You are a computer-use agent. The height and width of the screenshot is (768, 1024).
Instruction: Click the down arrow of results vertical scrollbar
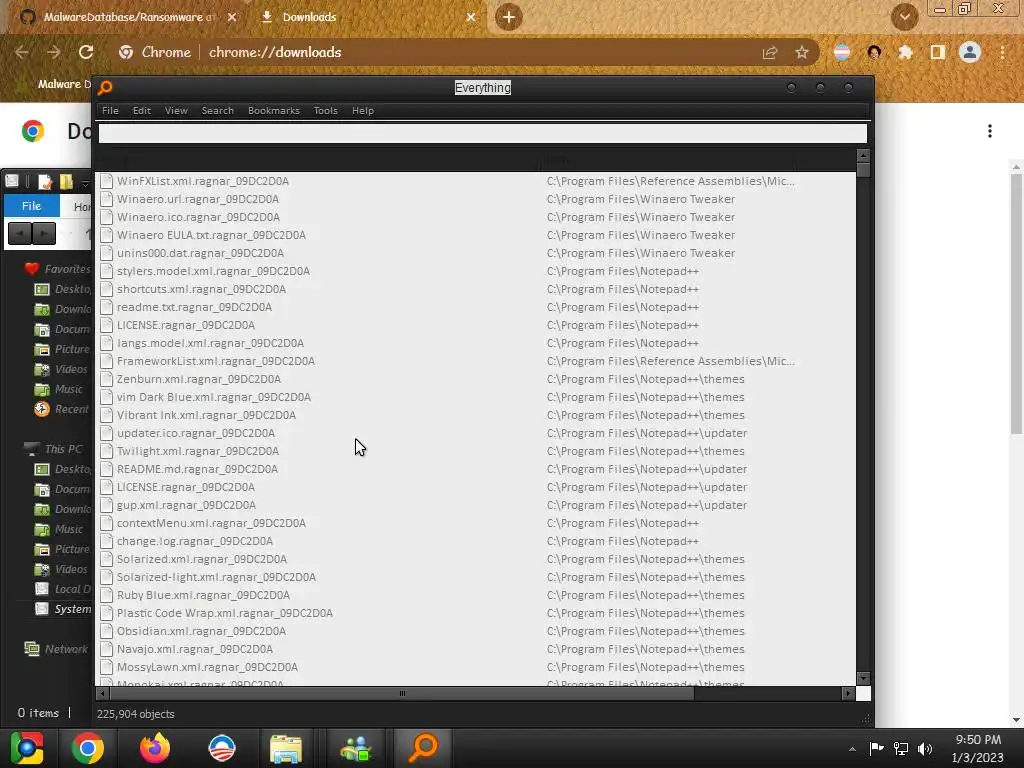click(x=863, y=679)
